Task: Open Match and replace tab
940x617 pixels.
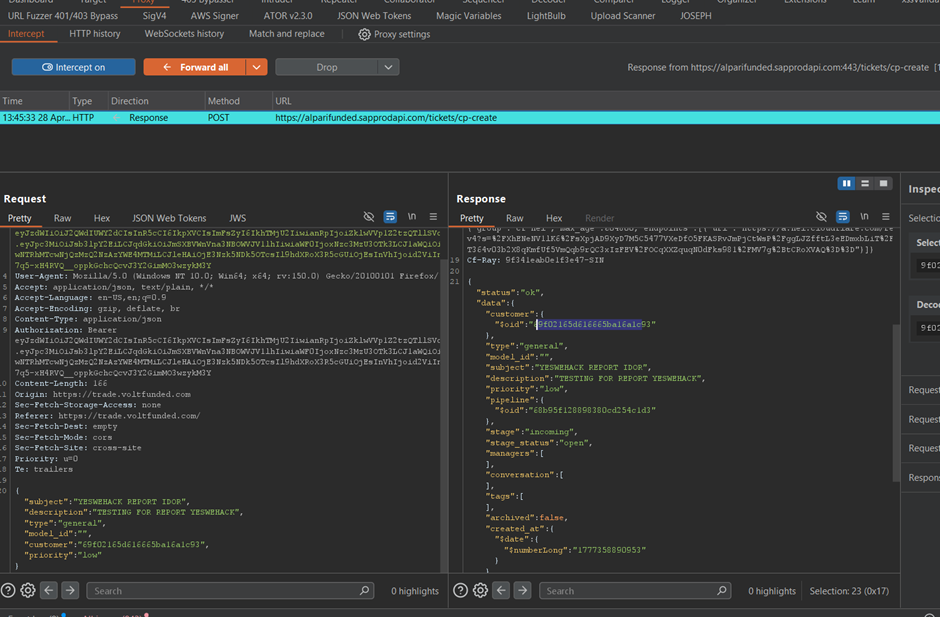Action: (287, 34)
